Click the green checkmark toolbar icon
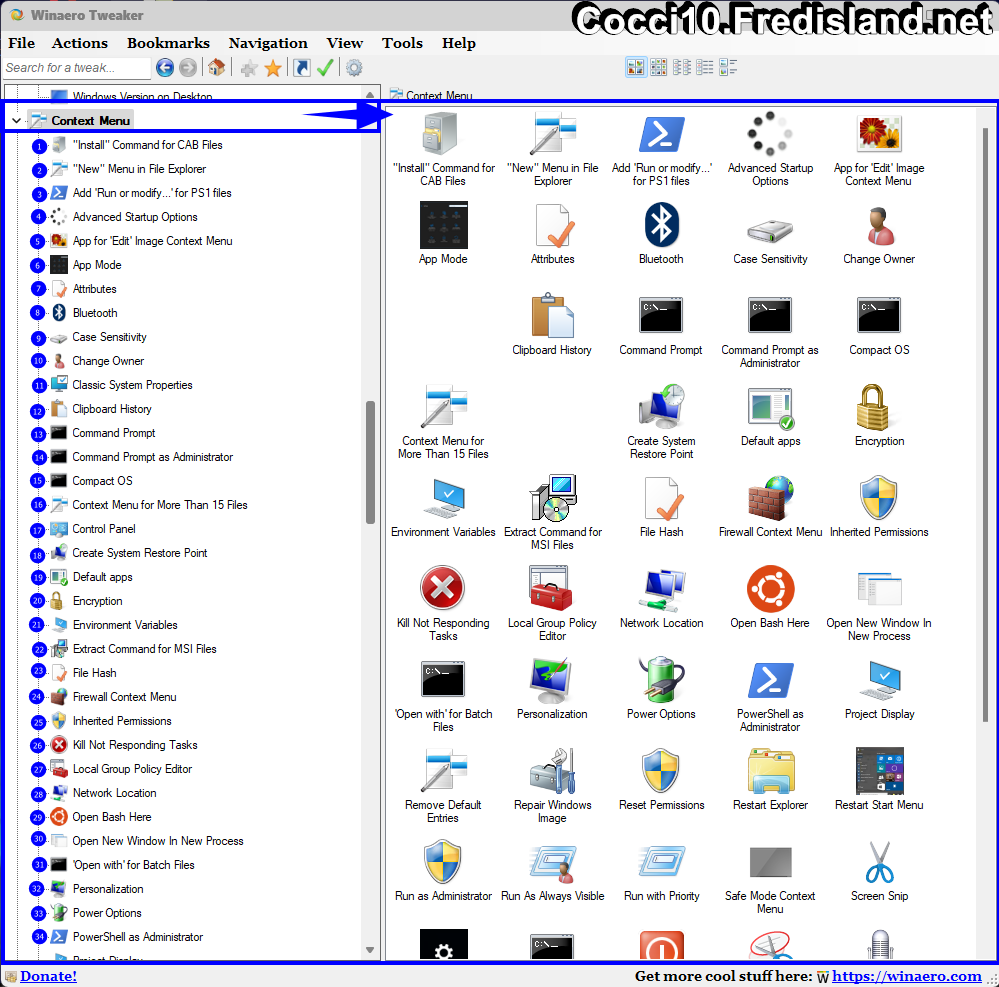This screenshot has height=987, width=999. click(325, 68)
